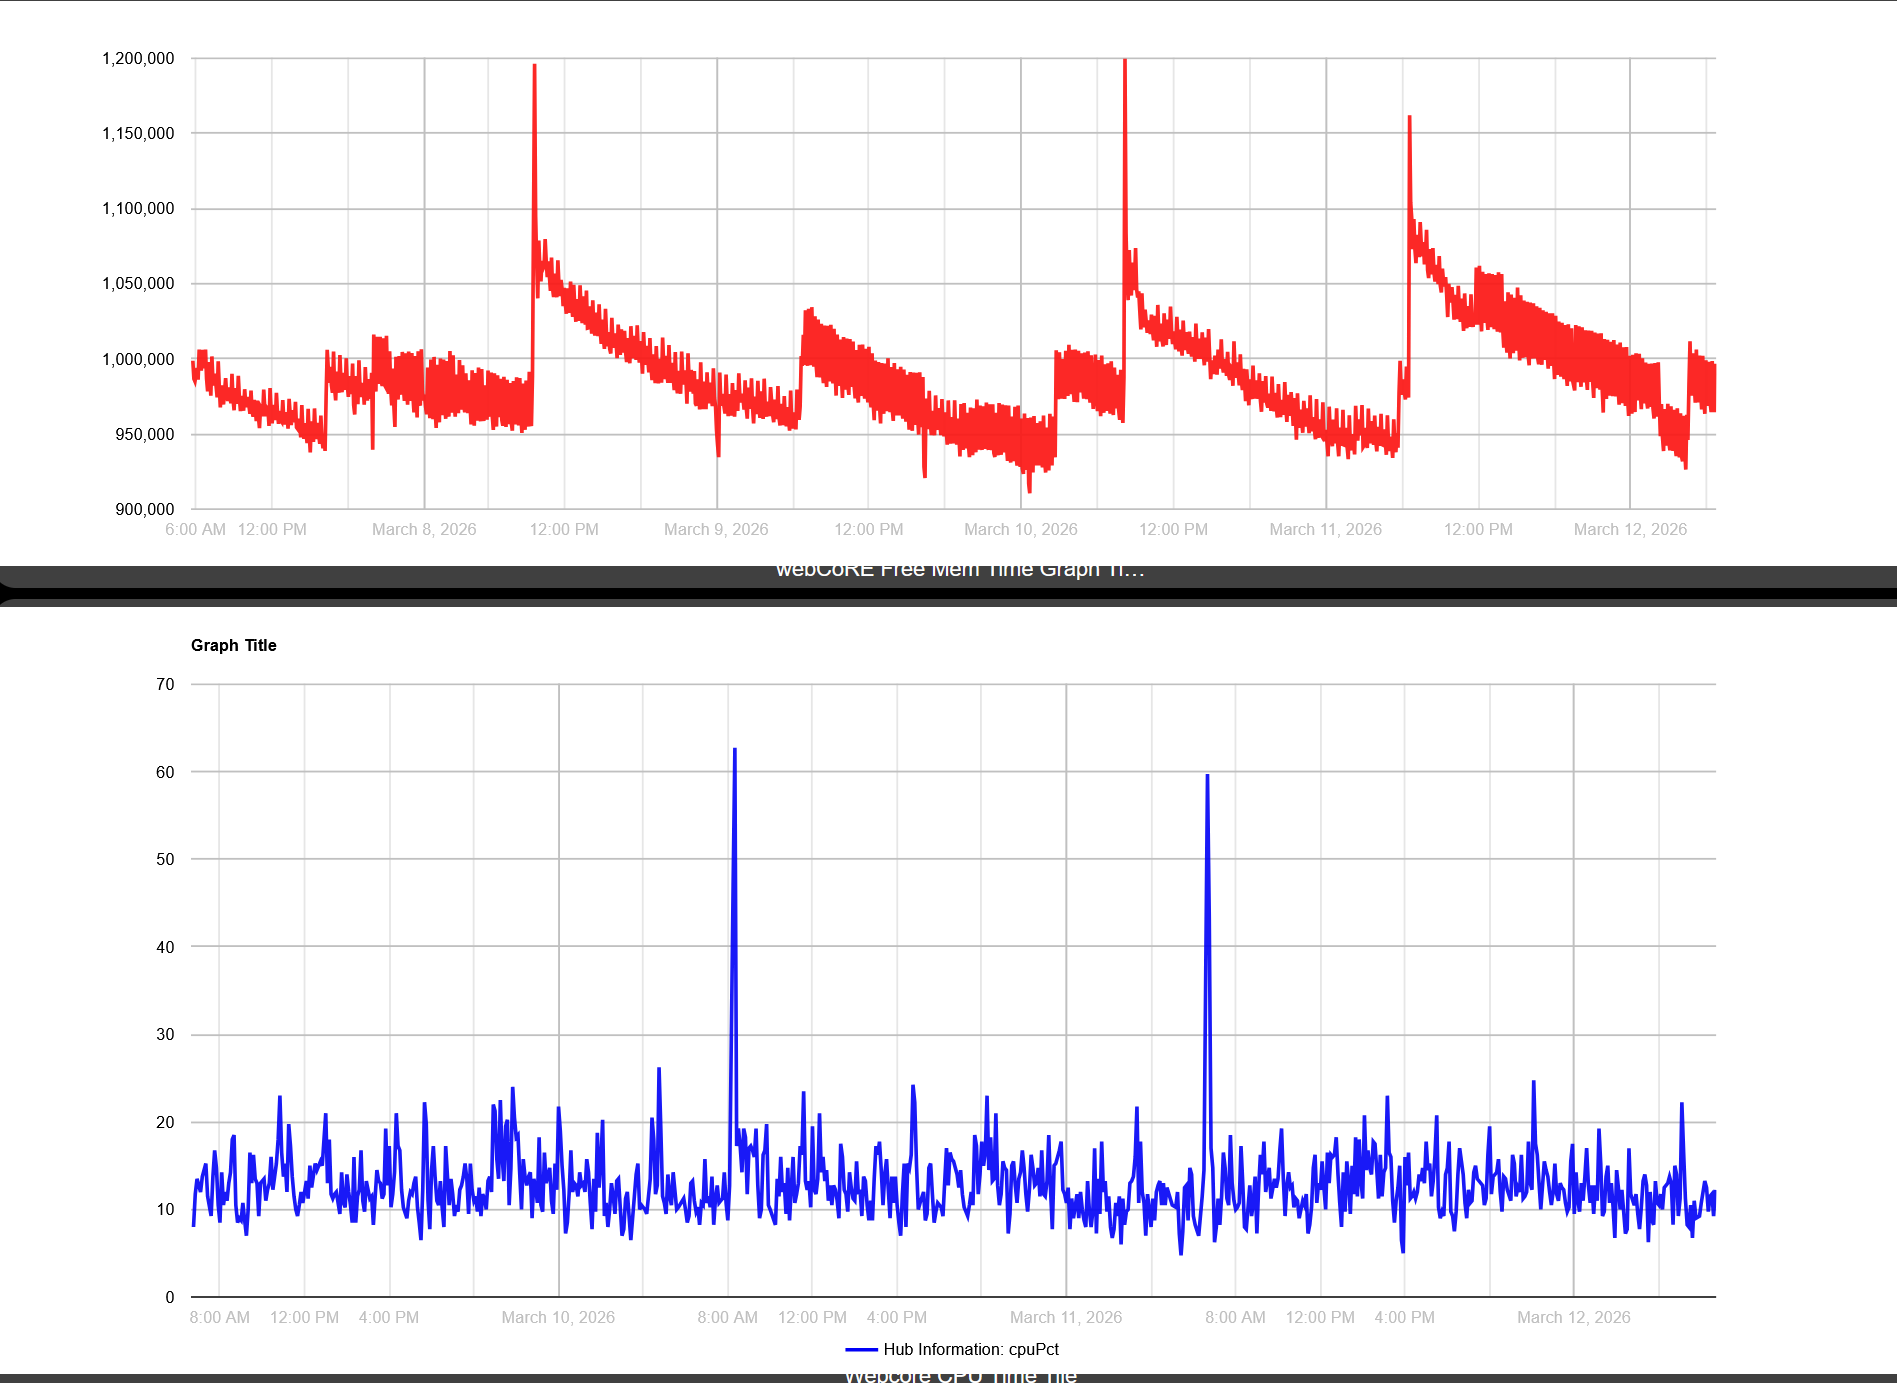Image resolution: width=1897 pixels, height=1383 pixels.
Task: Click the tallest blue CPU spike near 63 percent
Action: click(735, 752)
